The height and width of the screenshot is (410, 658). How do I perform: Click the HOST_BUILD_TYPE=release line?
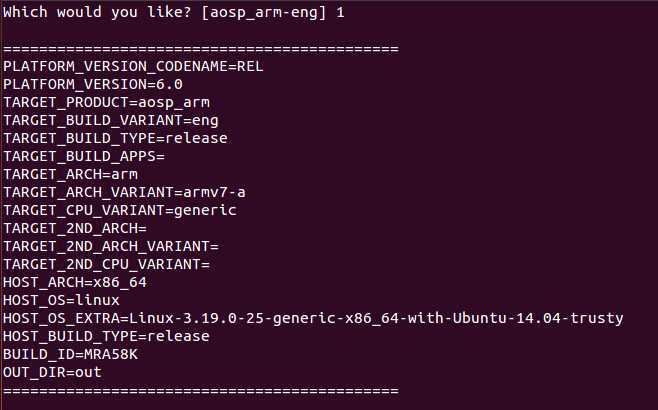point(106,336)
